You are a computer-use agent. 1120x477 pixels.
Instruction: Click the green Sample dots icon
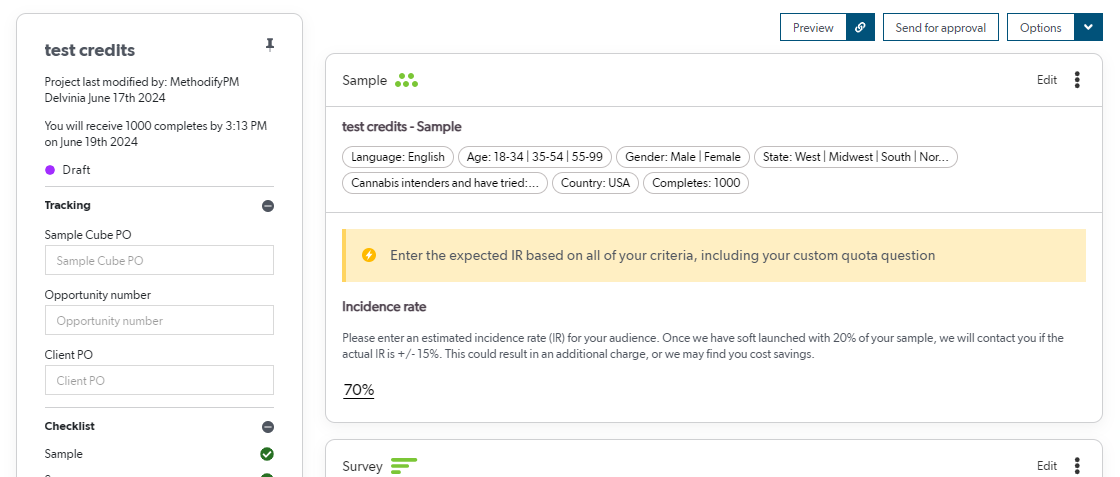point(406,80)
